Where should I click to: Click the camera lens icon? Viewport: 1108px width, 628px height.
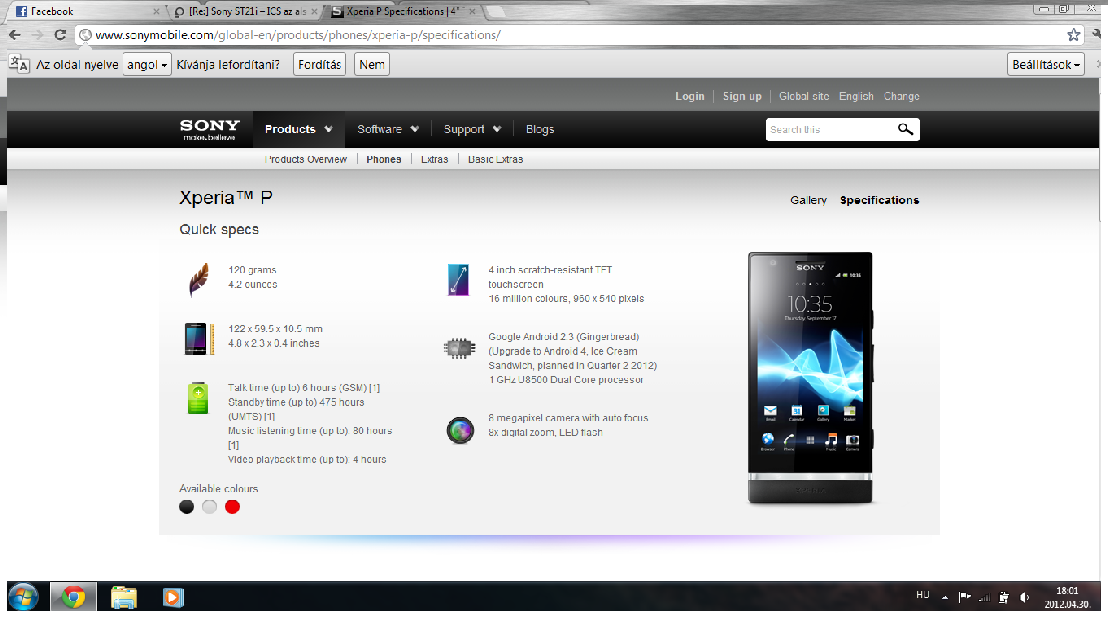click(x=460, y=430)
